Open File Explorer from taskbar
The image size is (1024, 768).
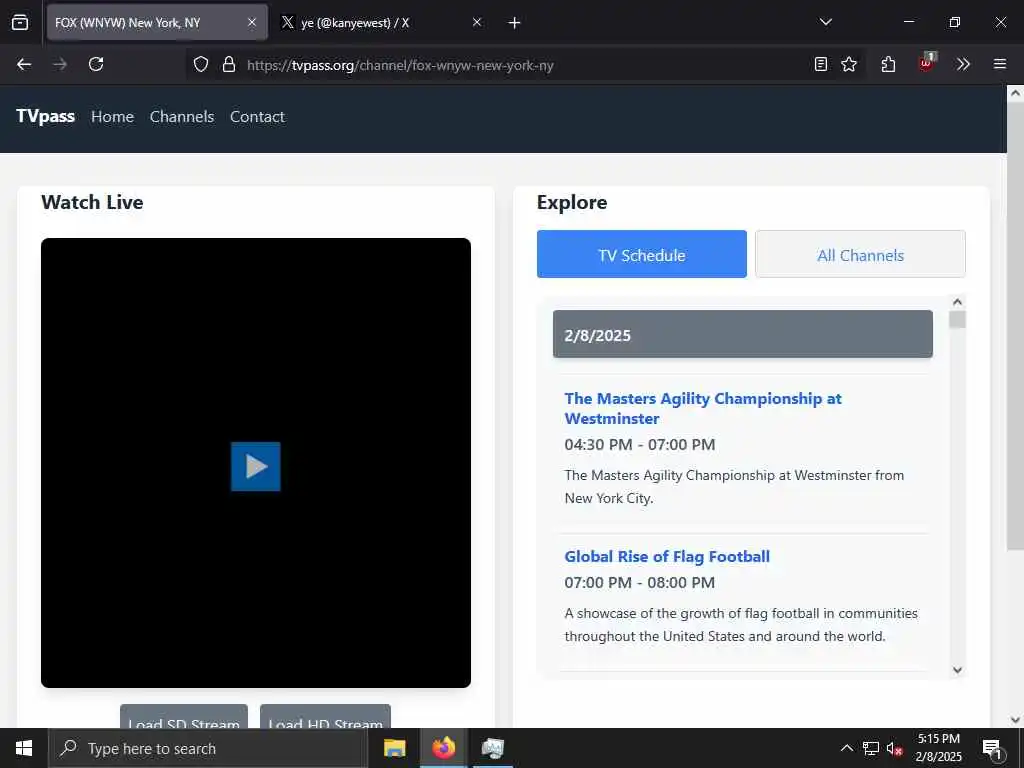click(x=394, y=748)
